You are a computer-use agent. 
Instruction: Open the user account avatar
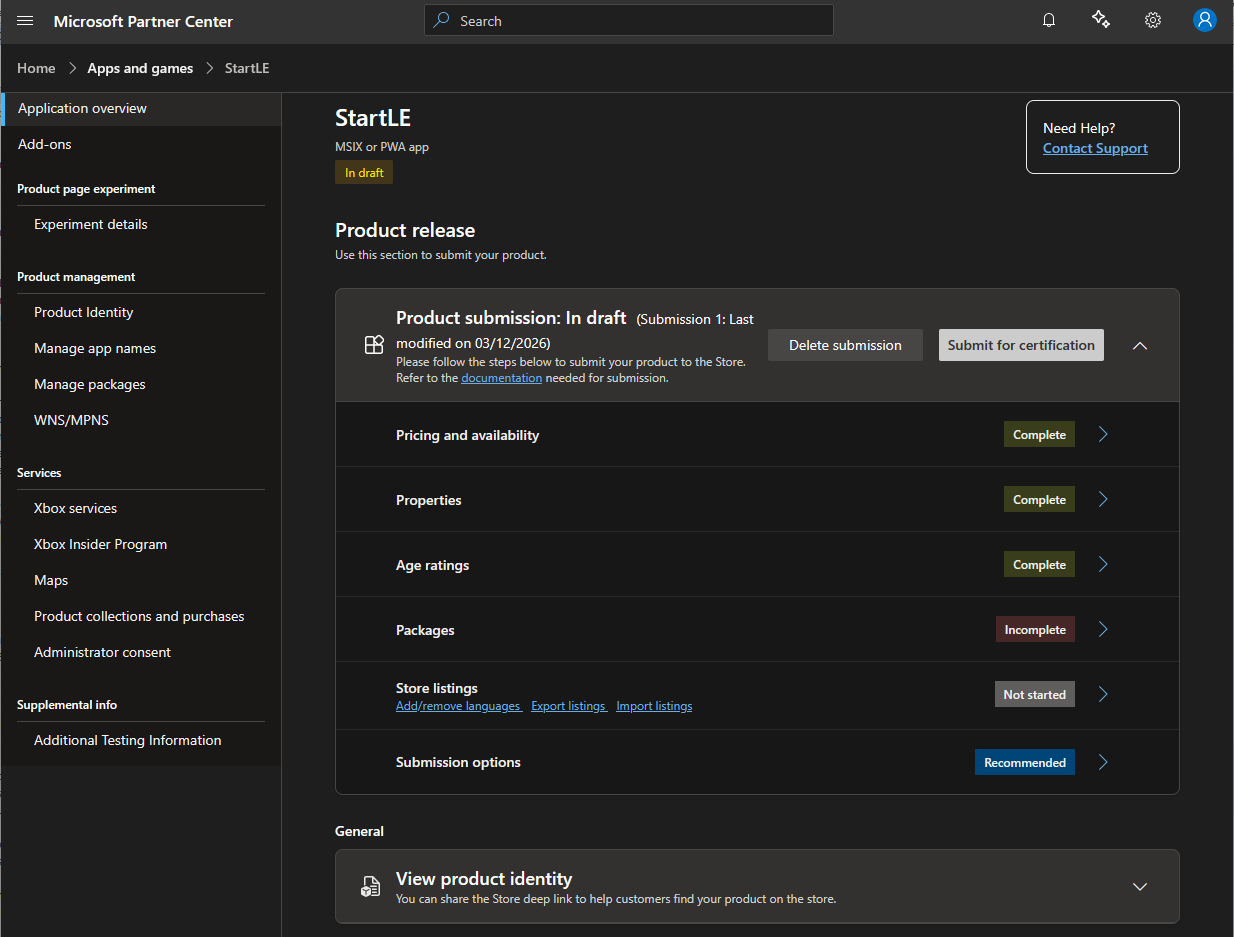point(1205,20)
